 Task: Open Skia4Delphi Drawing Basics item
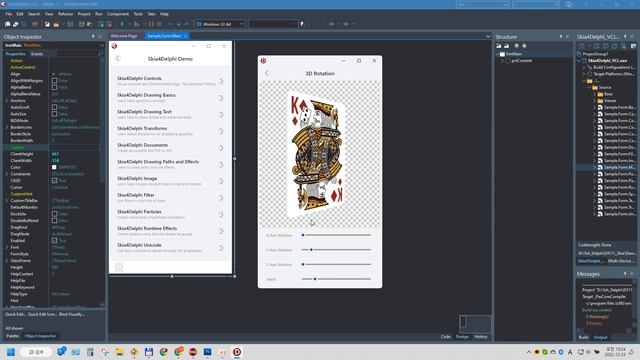point(170,98)
